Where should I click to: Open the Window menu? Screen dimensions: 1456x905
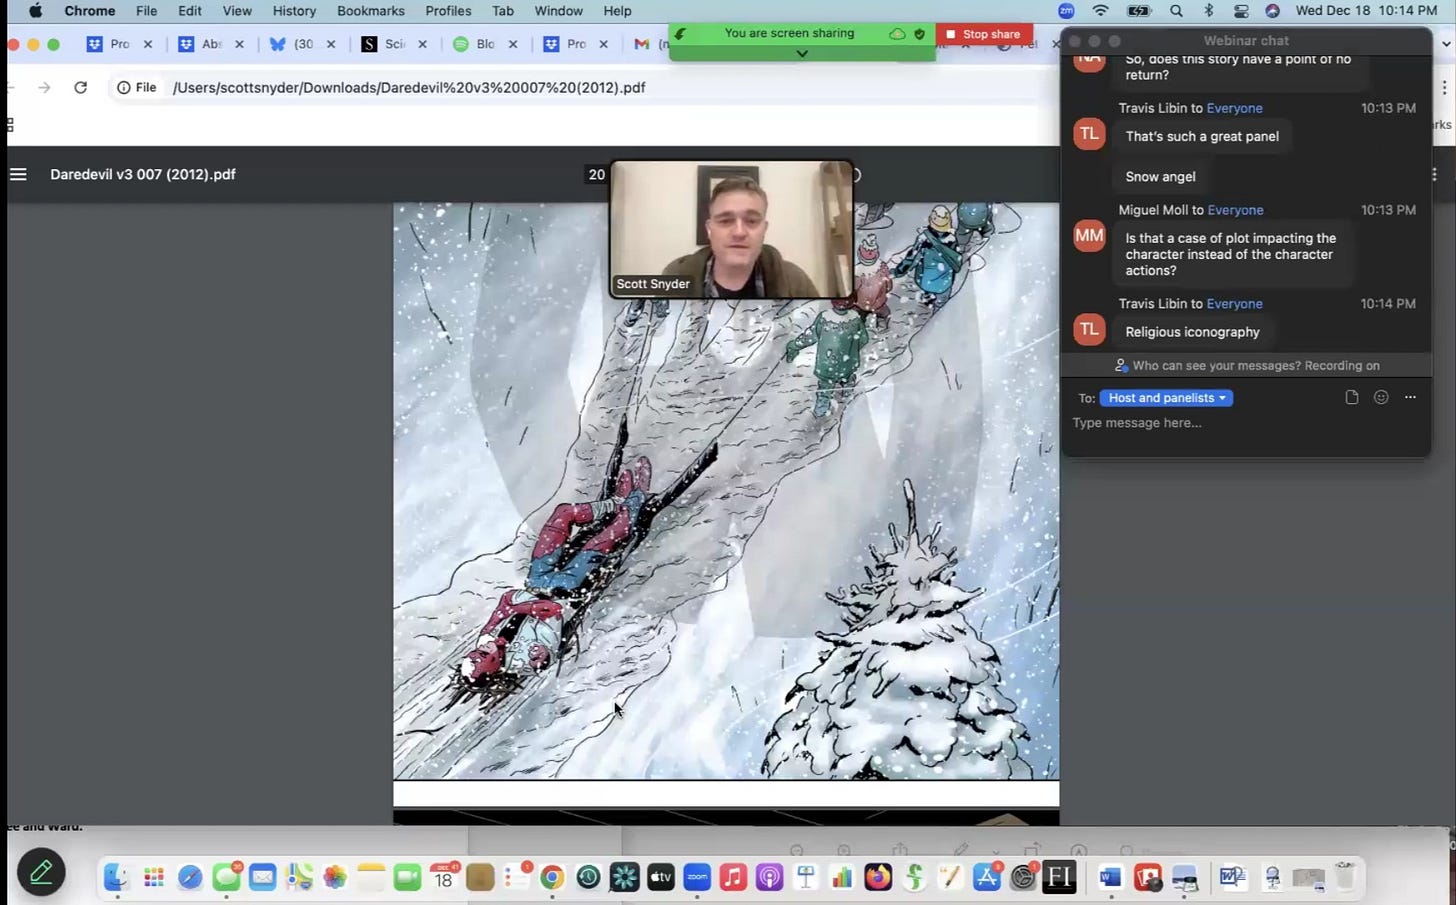558,11
